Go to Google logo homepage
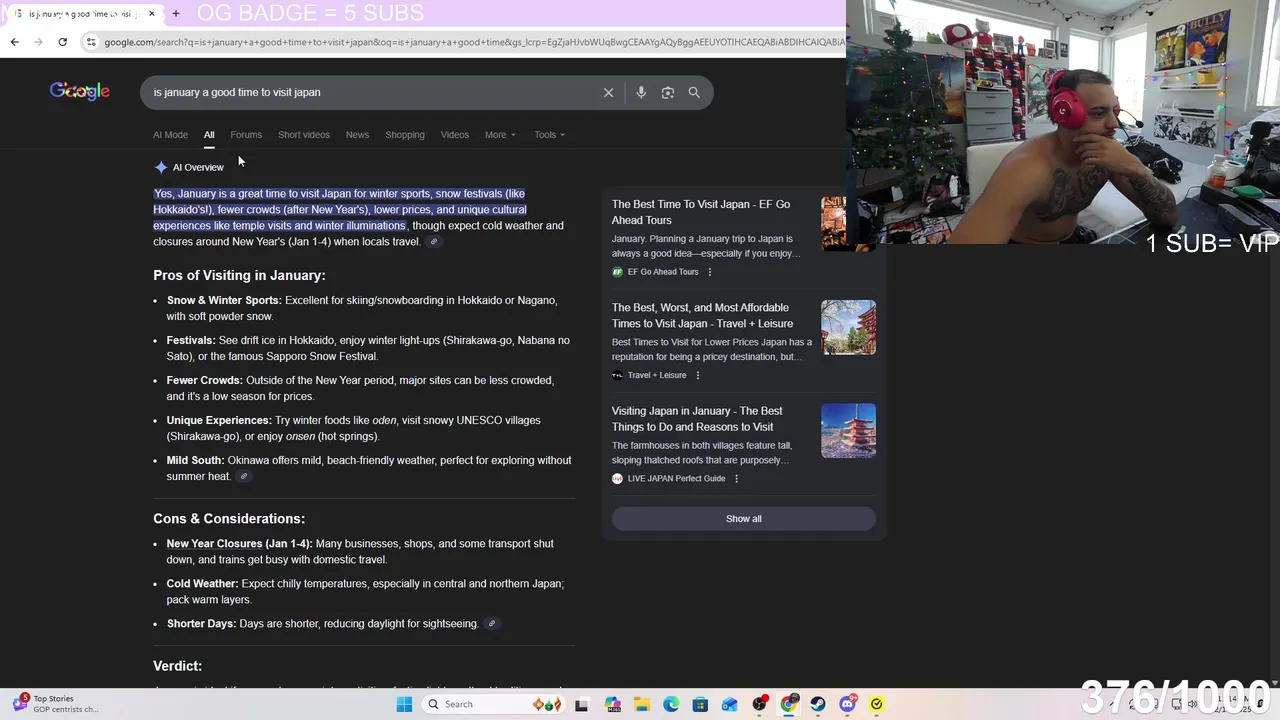 point(80,91)
